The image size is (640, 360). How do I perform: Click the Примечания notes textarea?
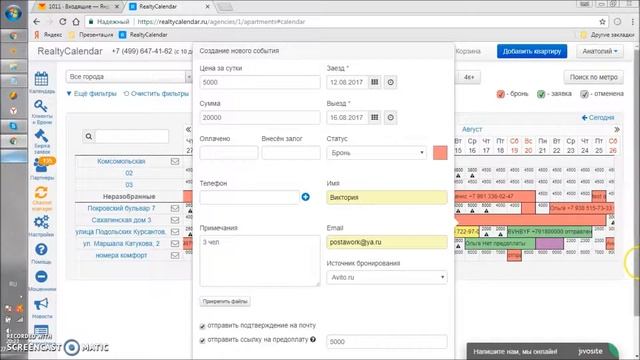click(x=260, y=260)
